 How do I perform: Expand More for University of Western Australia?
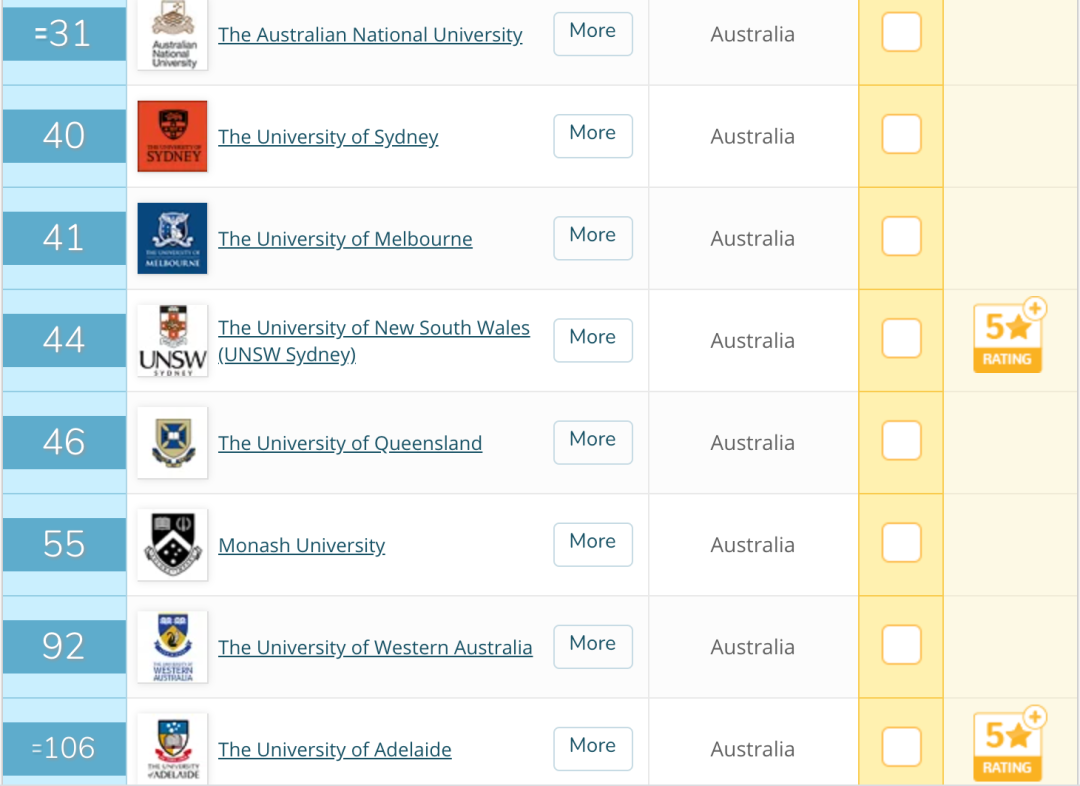(x=593, y=647)
